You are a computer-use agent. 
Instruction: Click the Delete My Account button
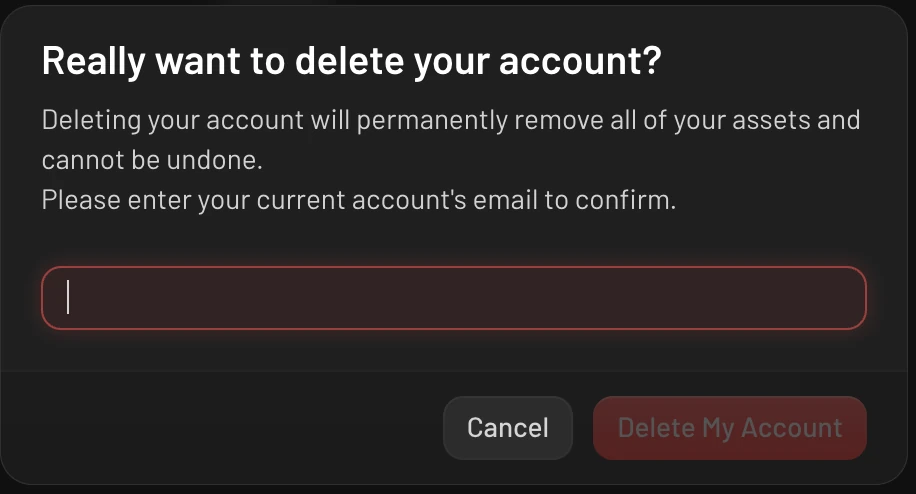pos(730,428)
